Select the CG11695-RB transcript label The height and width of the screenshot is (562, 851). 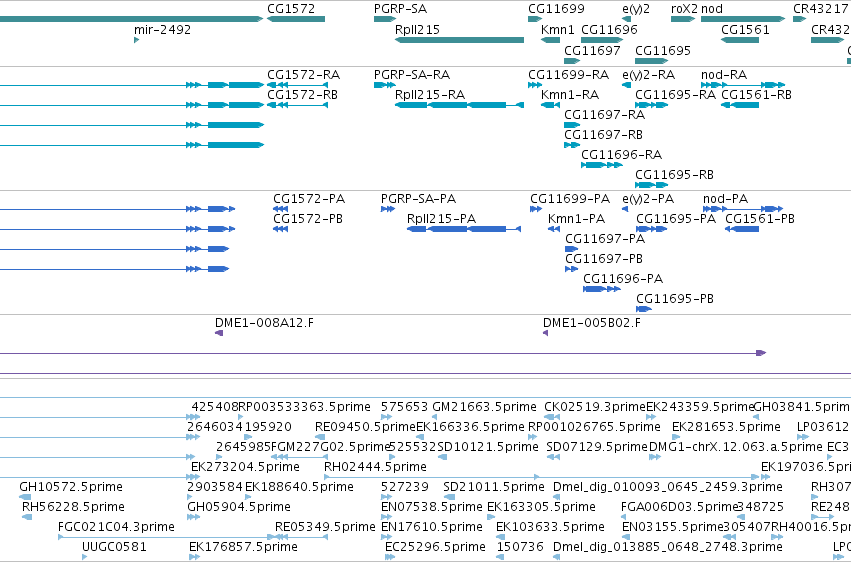coord(674,175)
